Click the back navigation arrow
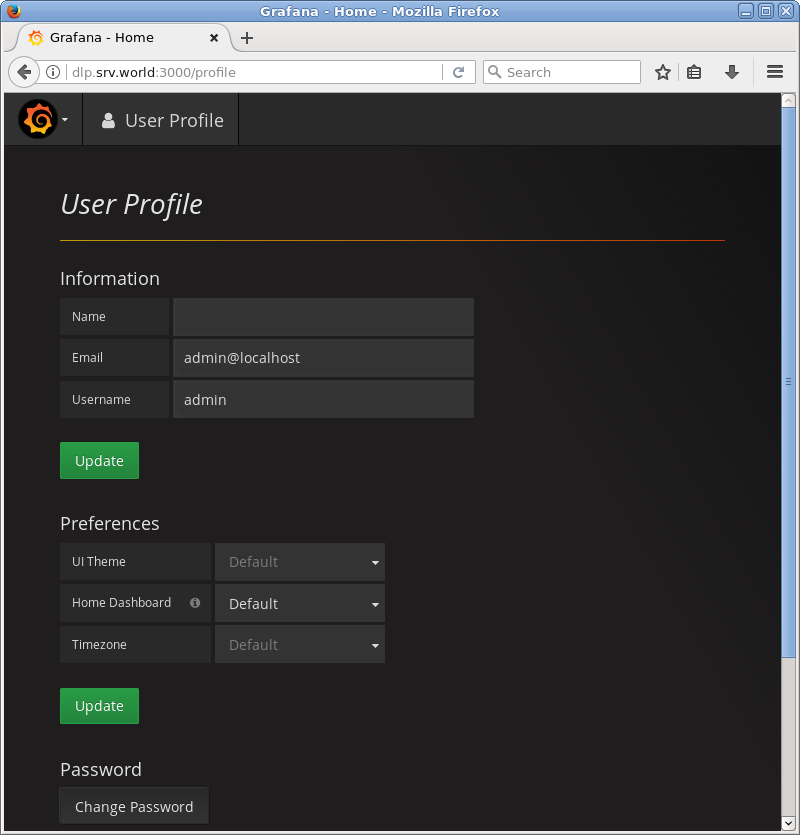The image size is (800, 835). [23, 71]
